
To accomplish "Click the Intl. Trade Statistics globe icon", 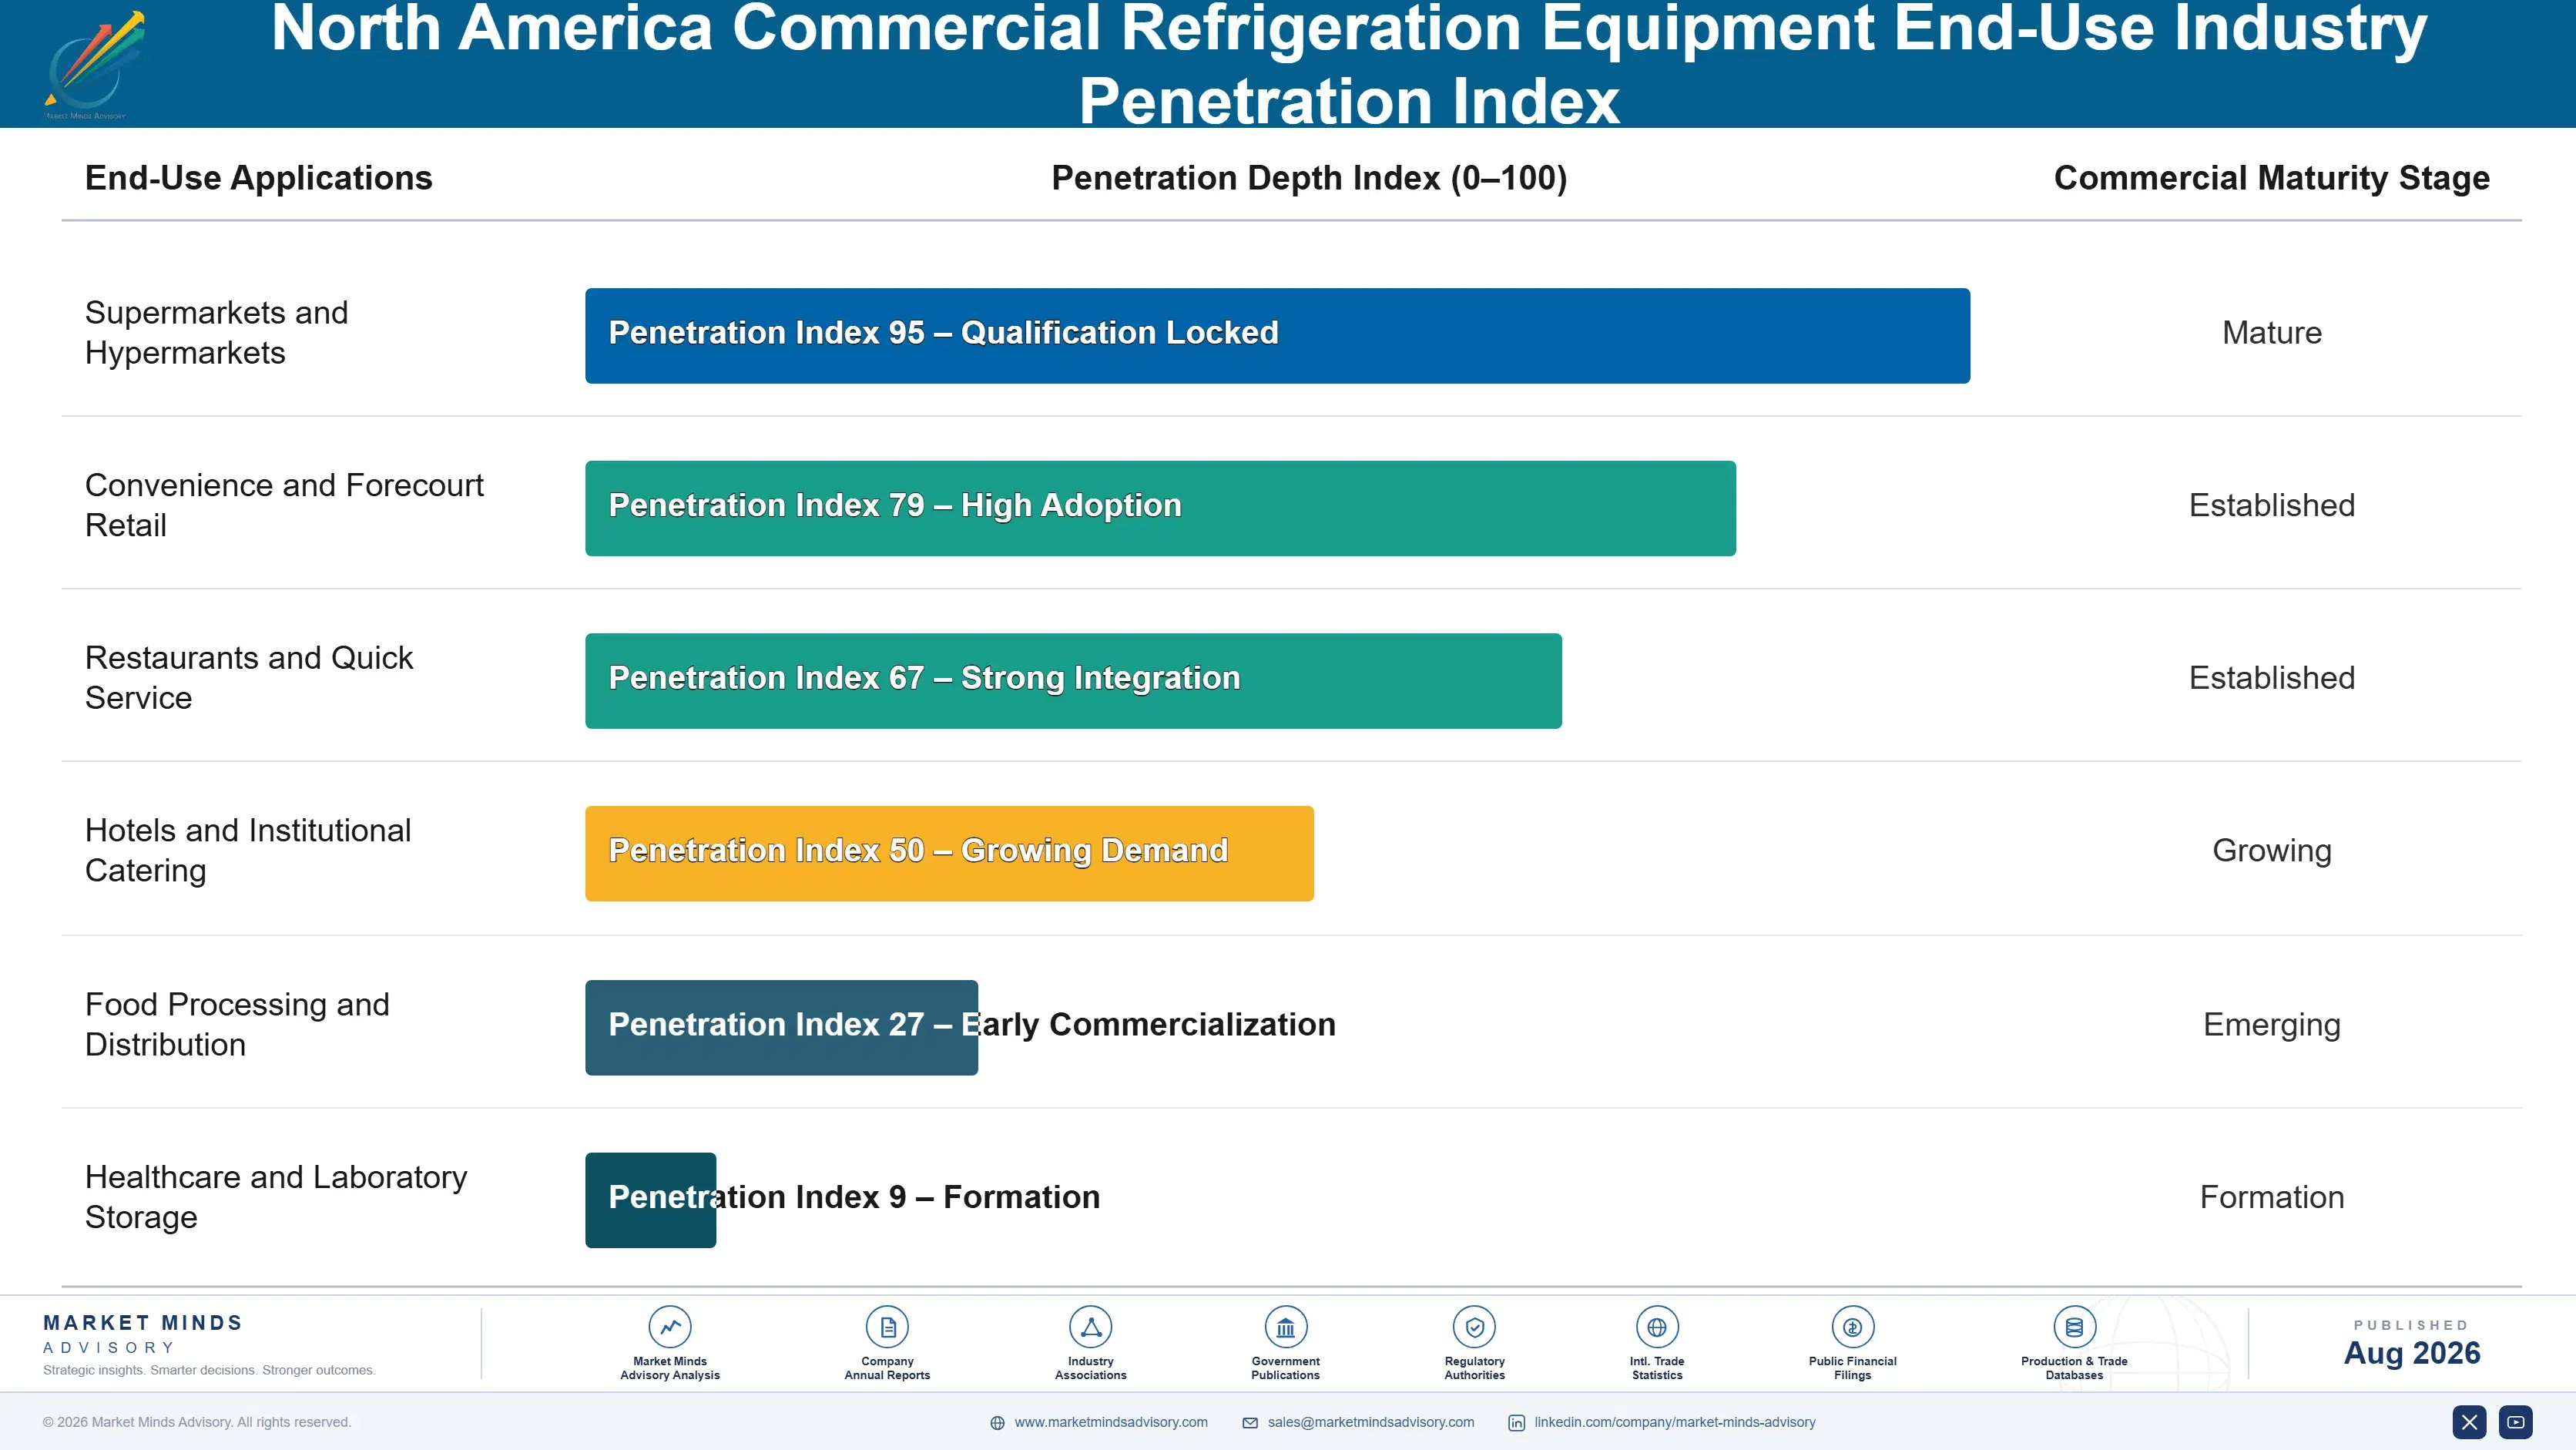I will [1657, 1327].
